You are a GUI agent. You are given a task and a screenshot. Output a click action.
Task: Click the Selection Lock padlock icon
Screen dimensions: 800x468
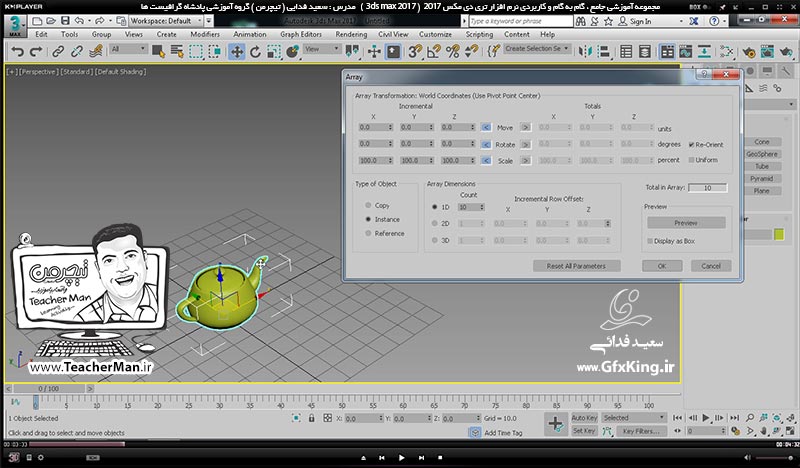pos(312,418)
